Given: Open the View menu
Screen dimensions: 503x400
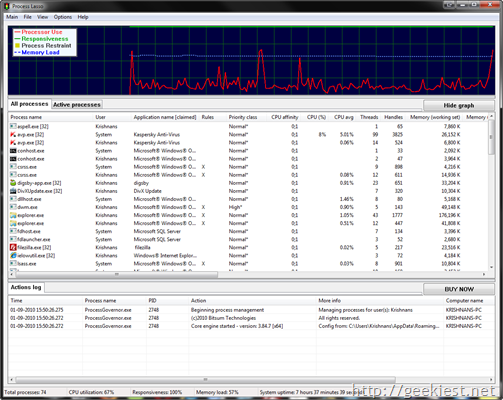Looking at the screenshot, I should point(42,17).
